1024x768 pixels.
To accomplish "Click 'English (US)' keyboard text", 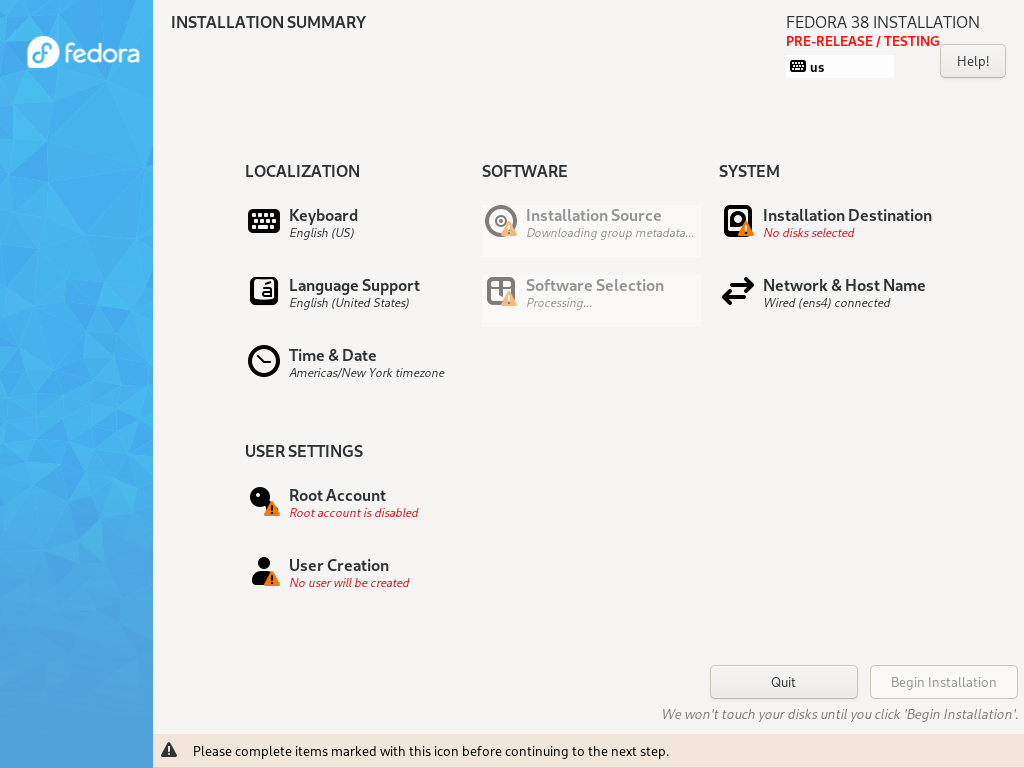I will pos(322,233).
